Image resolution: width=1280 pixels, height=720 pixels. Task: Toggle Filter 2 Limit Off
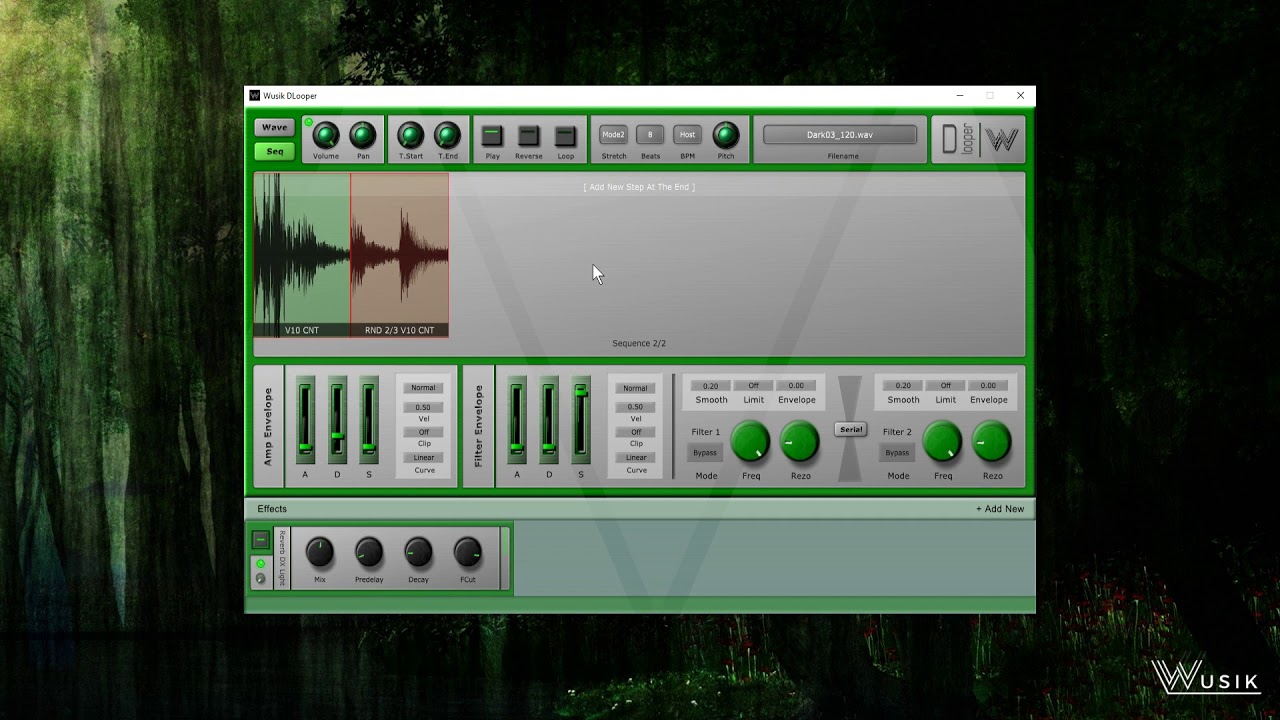click(x=946, y=386)
